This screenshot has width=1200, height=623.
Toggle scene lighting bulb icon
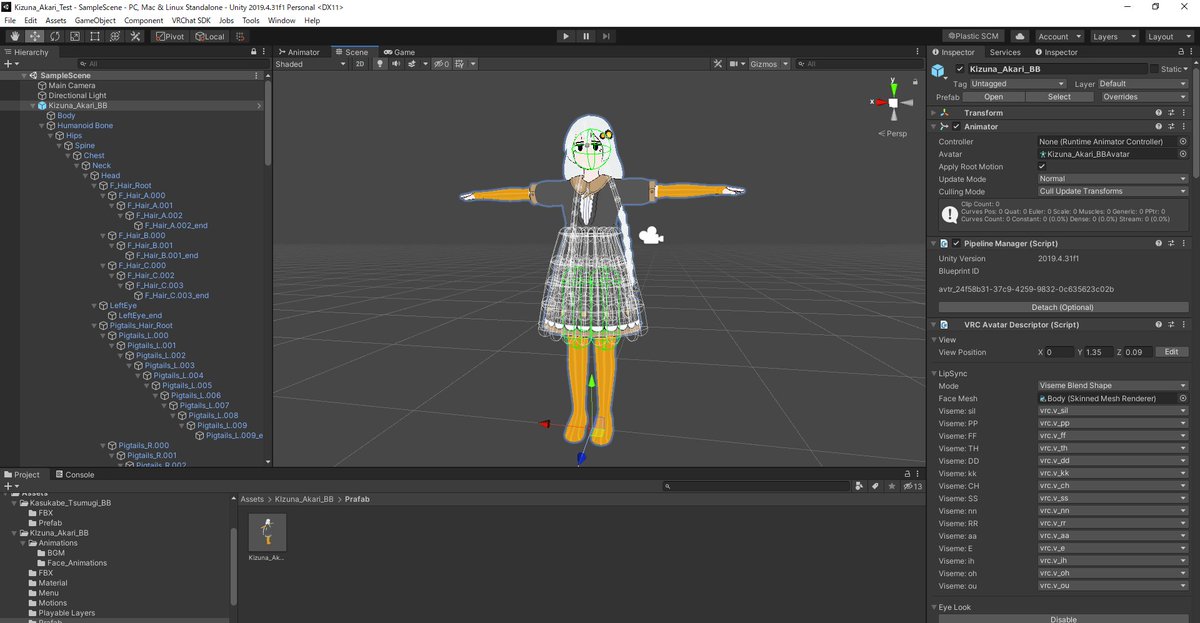pos(380,64)
